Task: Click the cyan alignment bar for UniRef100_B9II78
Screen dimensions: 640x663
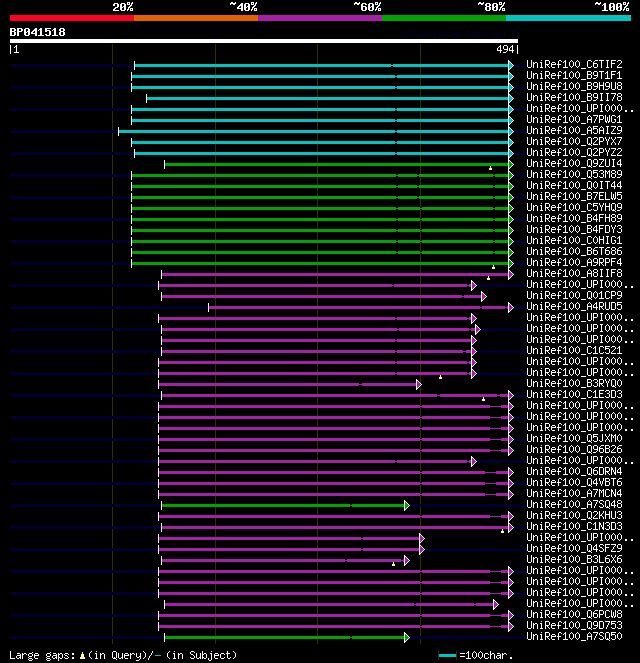Action: (328, 99)
